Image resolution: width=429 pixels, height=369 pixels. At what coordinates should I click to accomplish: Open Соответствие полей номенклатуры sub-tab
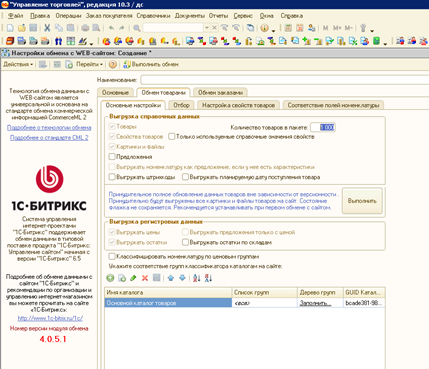[333, 105]
